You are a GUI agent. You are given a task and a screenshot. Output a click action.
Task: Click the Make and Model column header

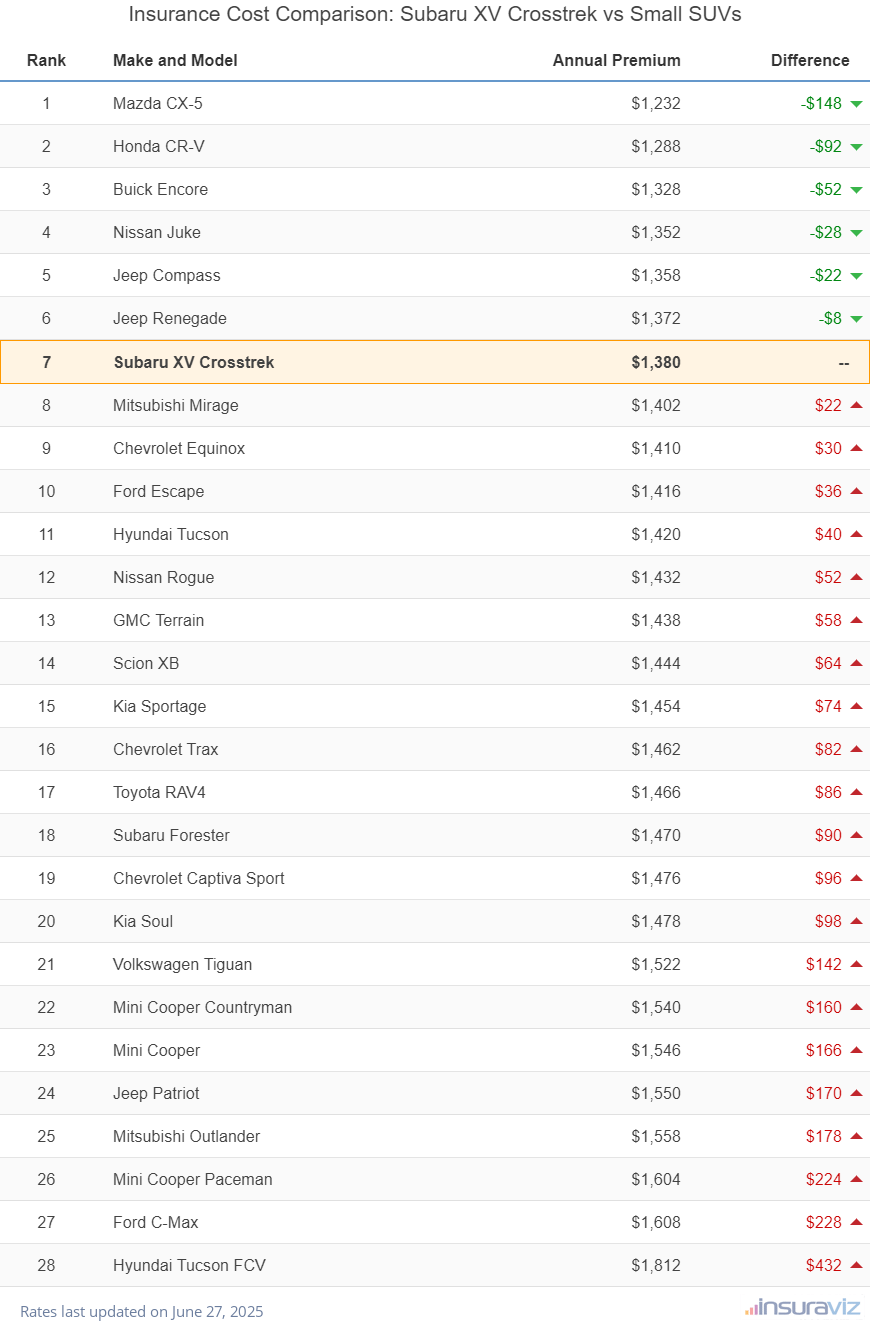click(x=175, y=60)
